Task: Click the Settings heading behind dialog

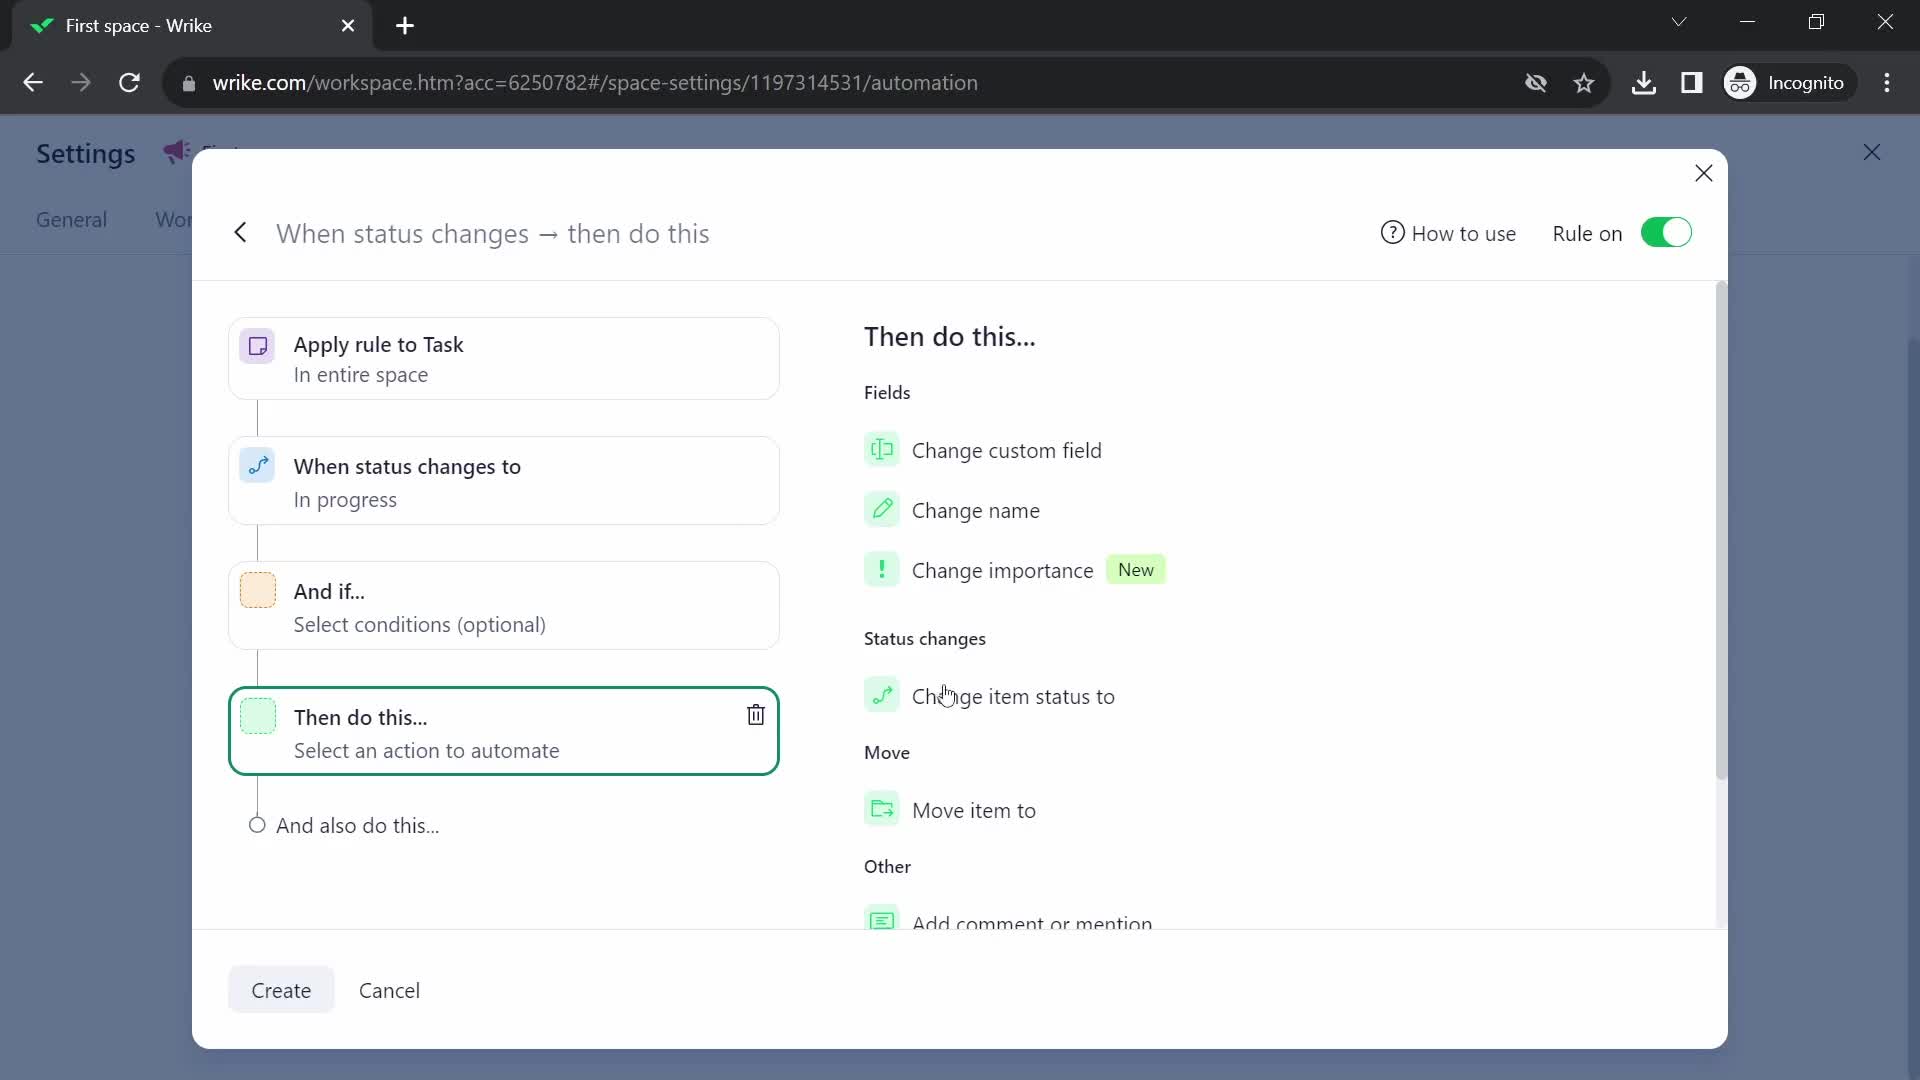Action: coord(85,153)
